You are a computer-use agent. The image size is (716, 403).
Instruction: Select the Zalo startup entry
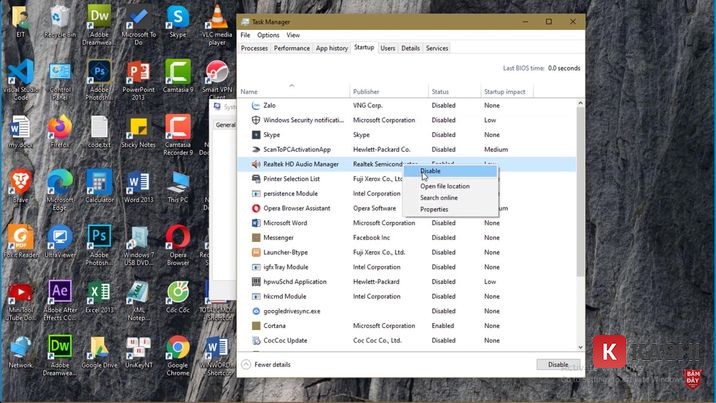tap(406, 105)
